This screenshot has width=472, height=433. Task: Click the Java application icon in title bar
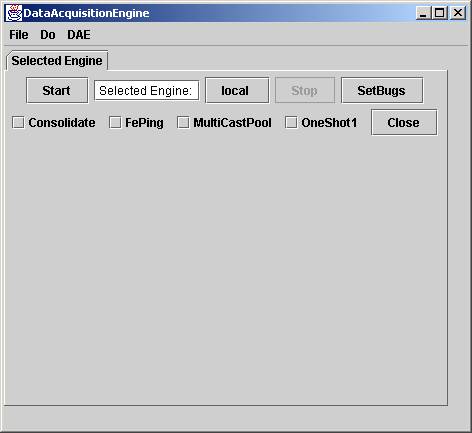14,13
